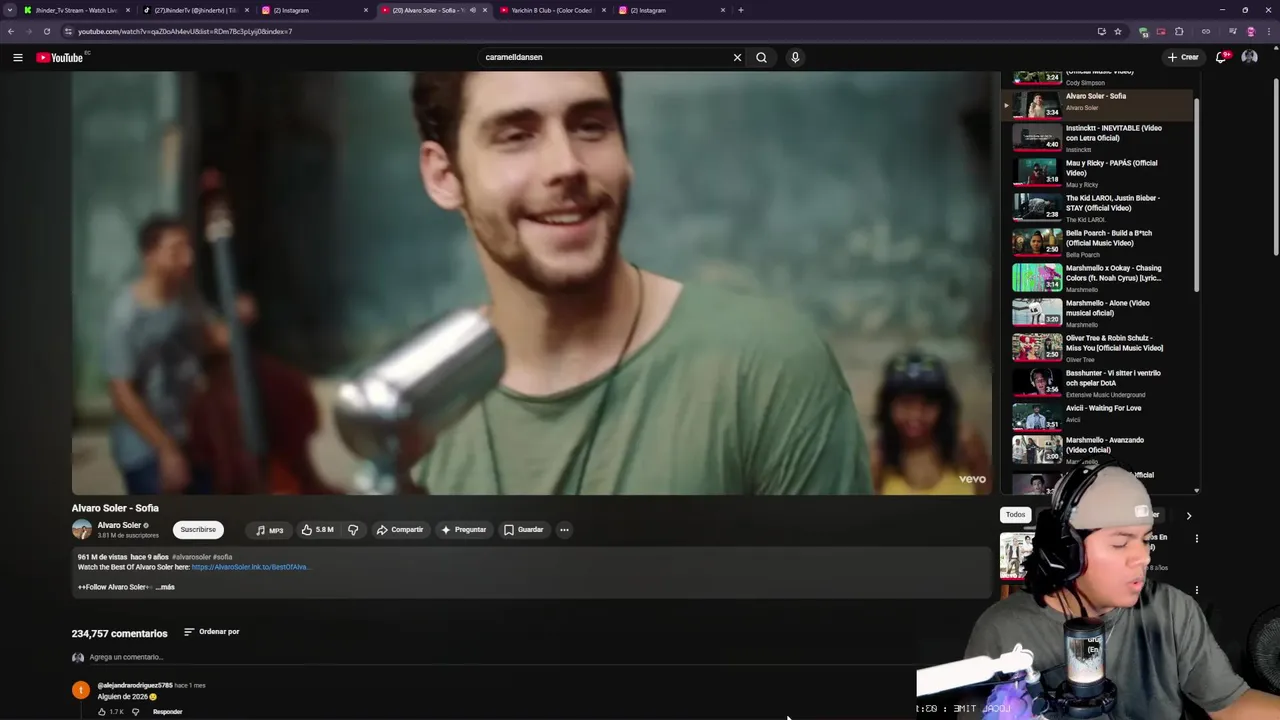Image resolution: width=1280 pixels, height=720 pixels.
Task: Run search with magnifying glass button
Action: point(762,57)
